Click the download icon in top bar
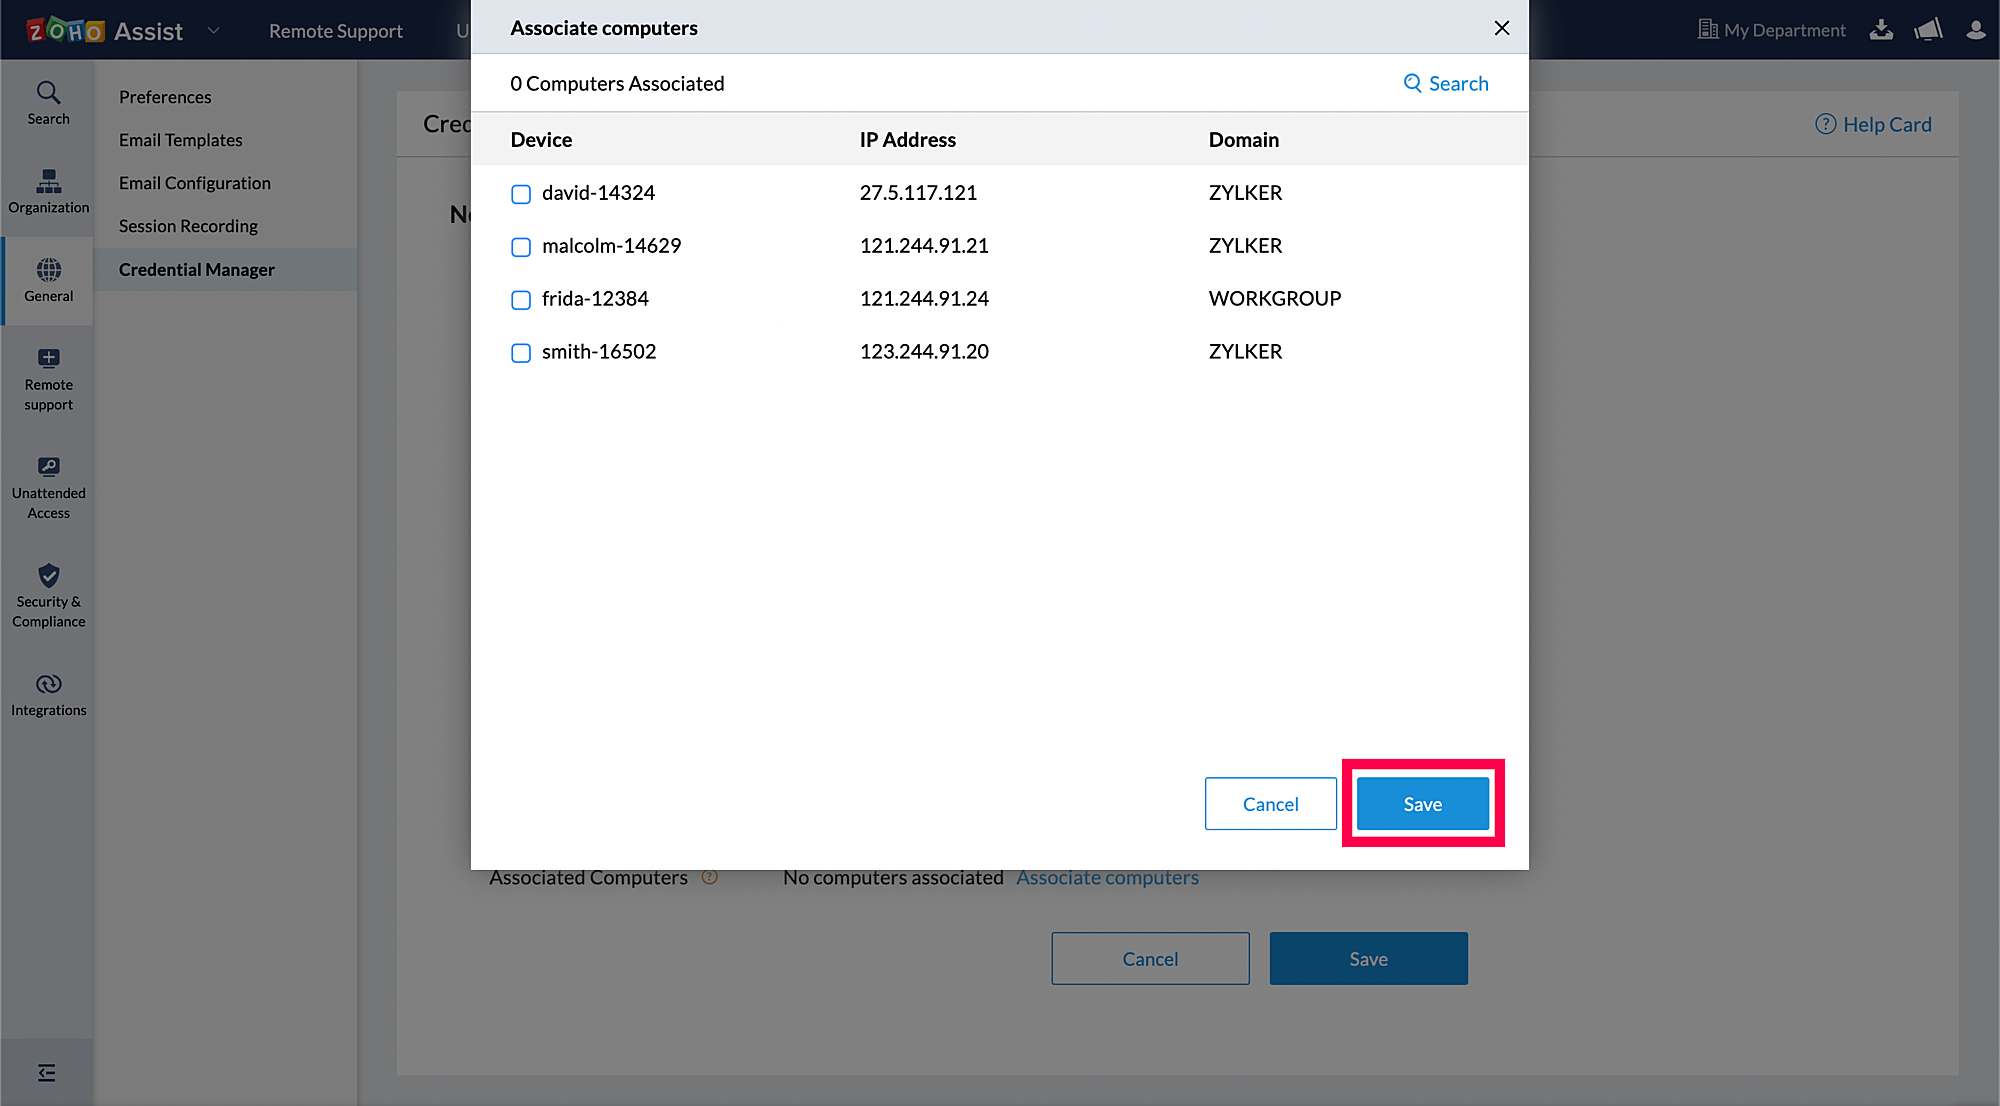Viewport: 2000px width, 1106px height. coord(1881,30)
